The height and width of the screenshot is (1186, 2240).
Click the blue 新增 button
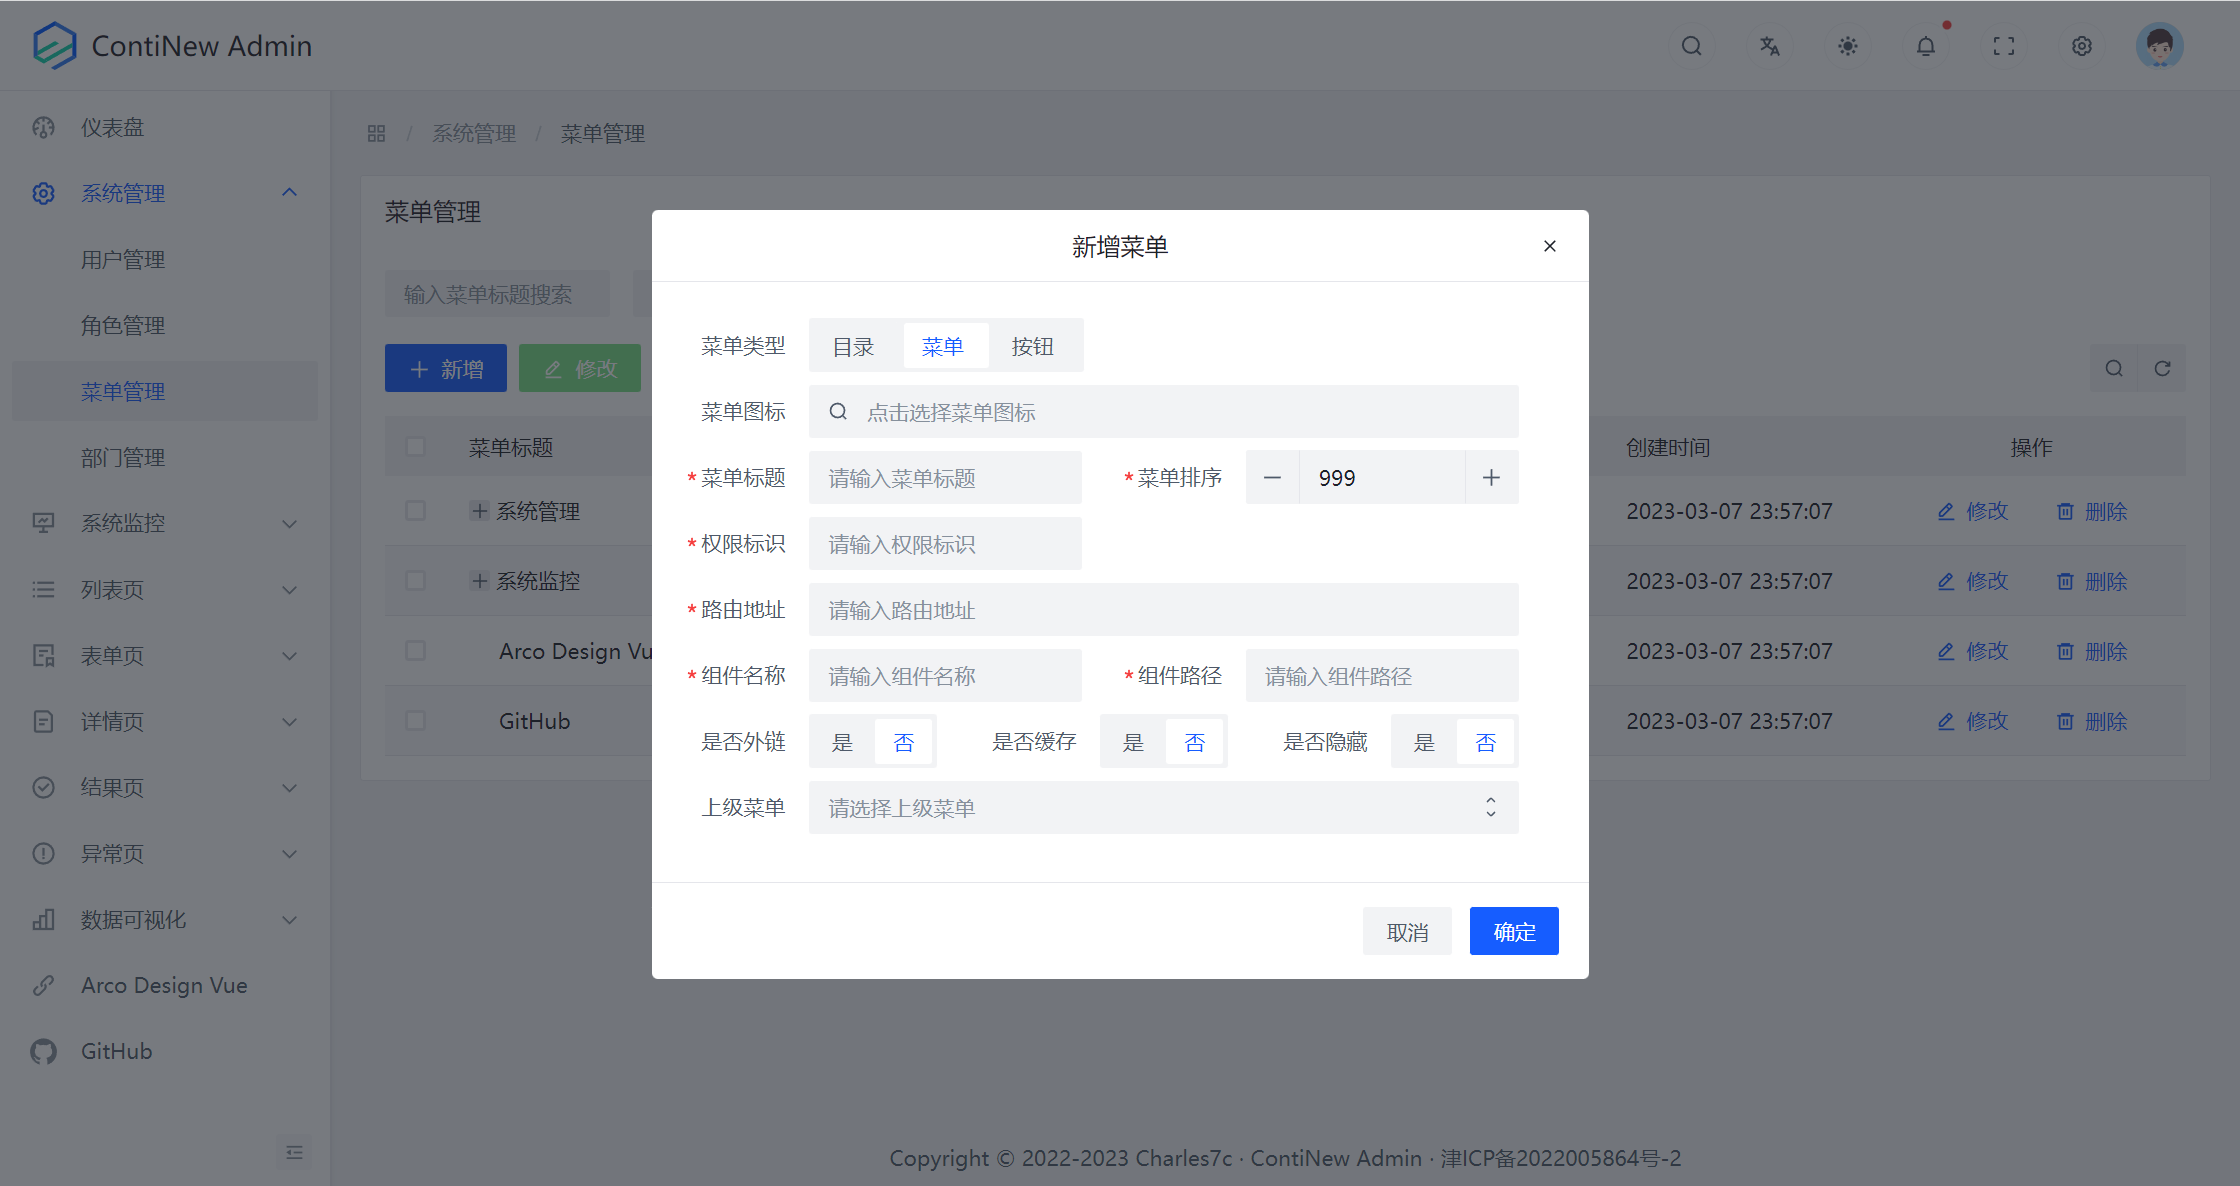point(446,368)
